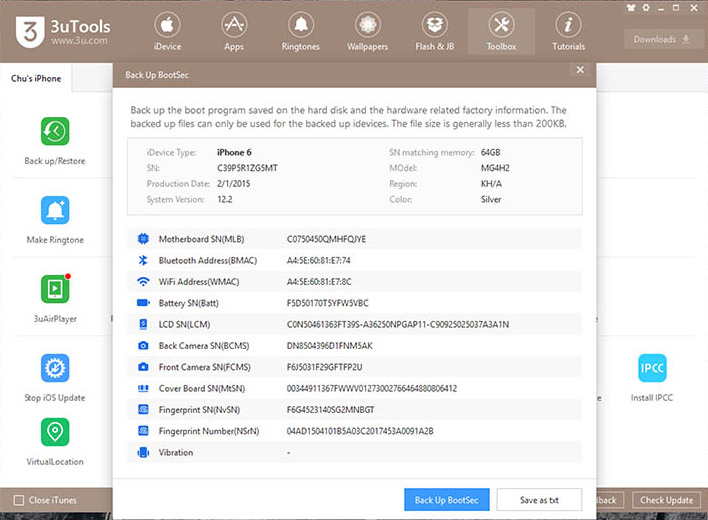Image resolution: width=708 pixels, height=520 pixels.
Task: Open the iDevice section
Action: pyautogui.click(x=167, y=32)
